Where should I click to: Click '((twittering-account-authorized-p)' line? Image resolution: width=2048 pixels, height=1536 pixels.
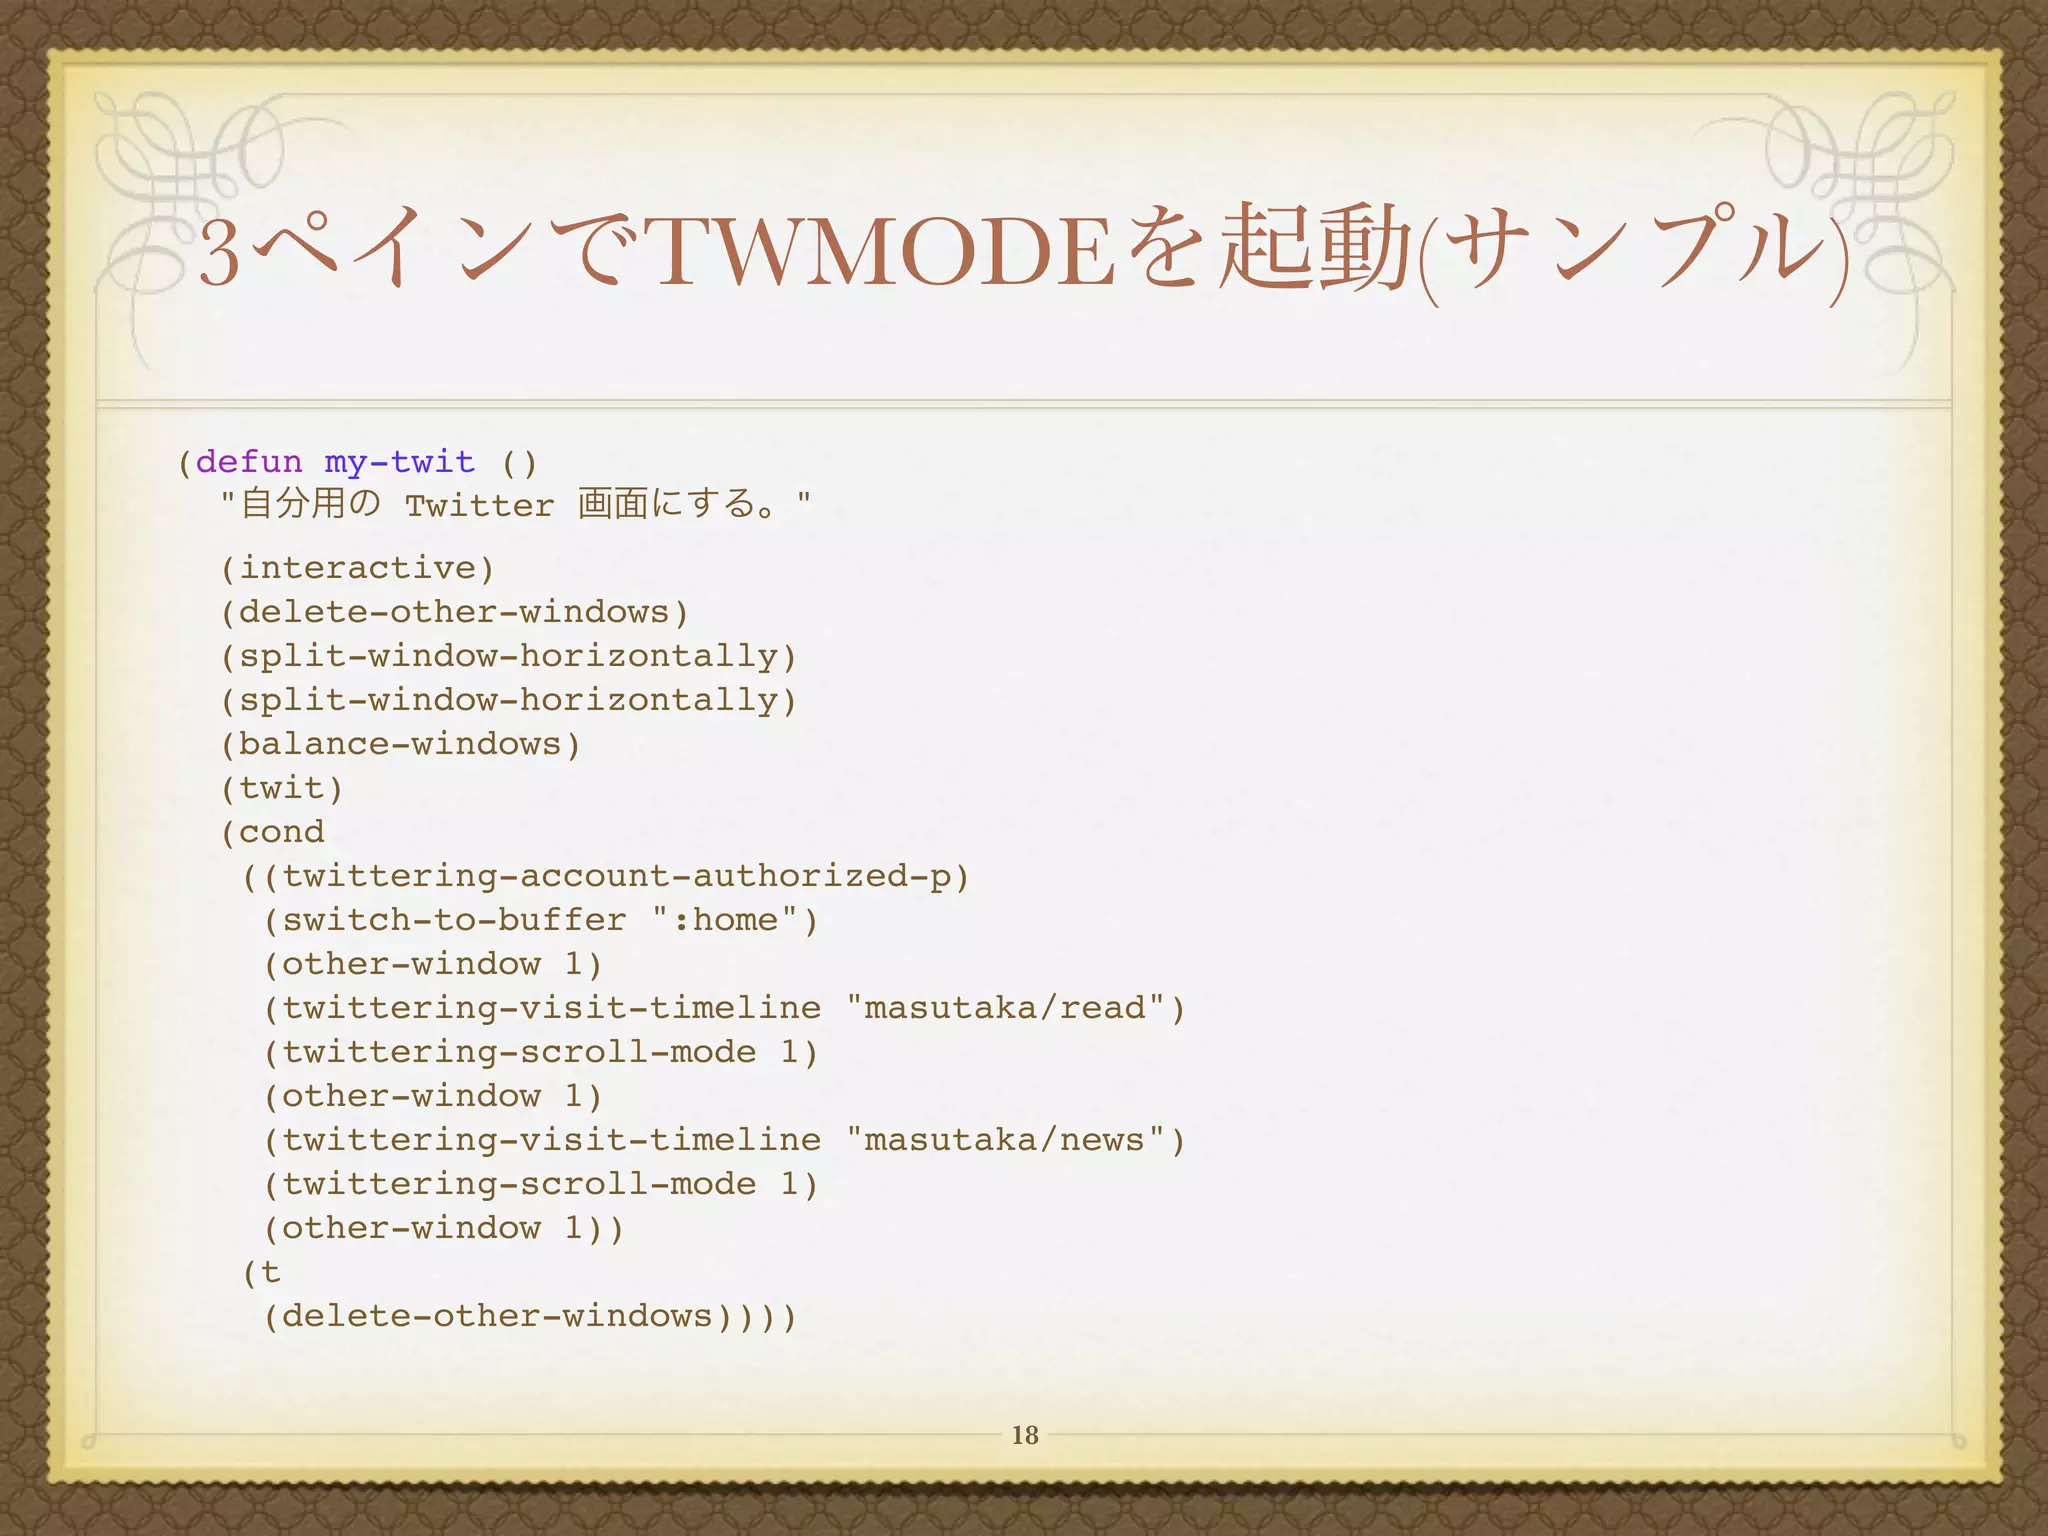tap(606, 876)
